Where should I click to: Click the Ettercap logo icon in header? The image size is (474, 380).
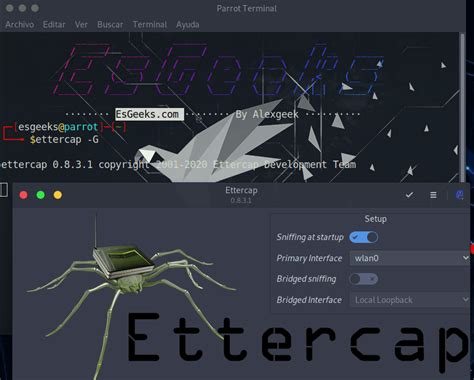coord(459,195)
